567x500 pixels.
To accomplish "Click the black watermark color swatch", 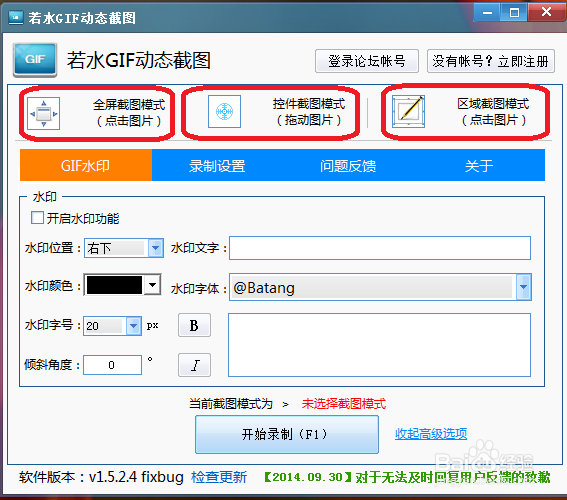I will pyautogui.click(x=114, y=285).
